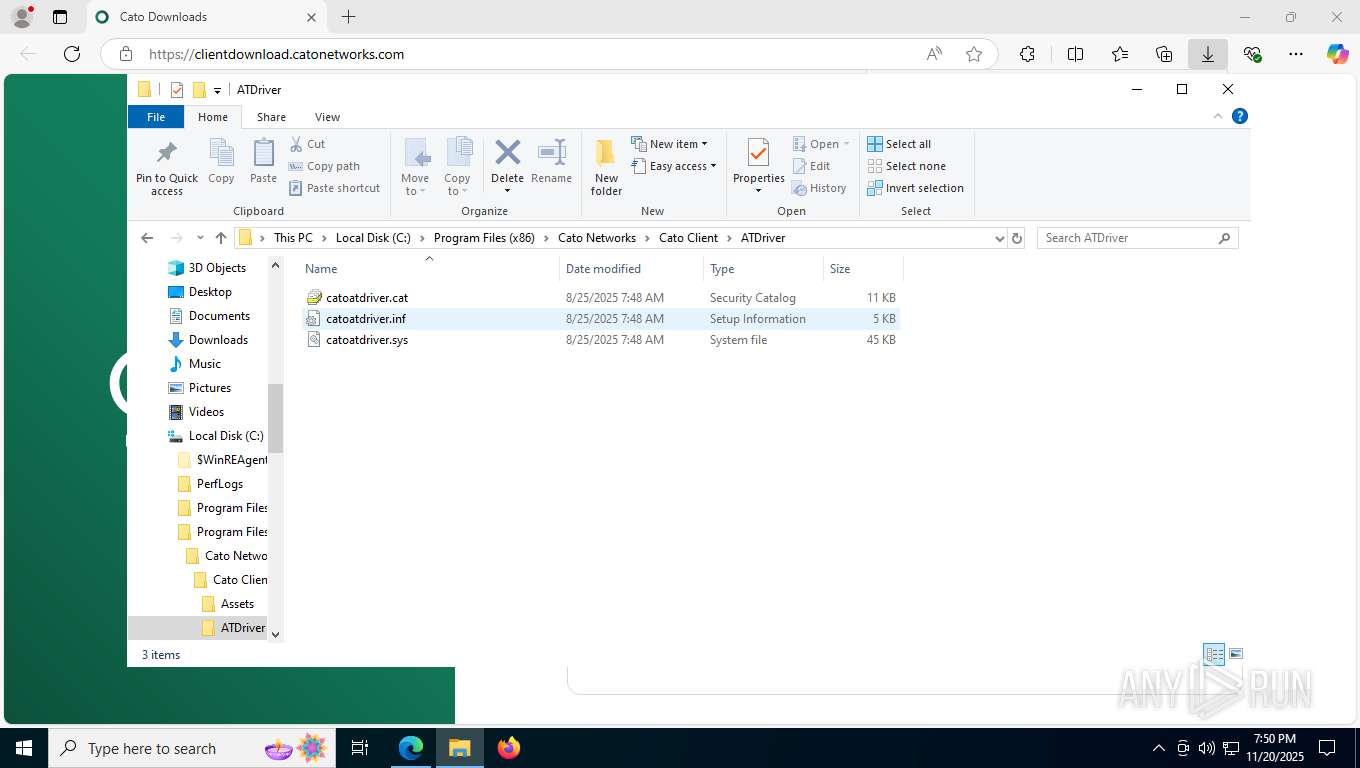
Task: Switch to large icons view layout
Action: point(1236,654)
